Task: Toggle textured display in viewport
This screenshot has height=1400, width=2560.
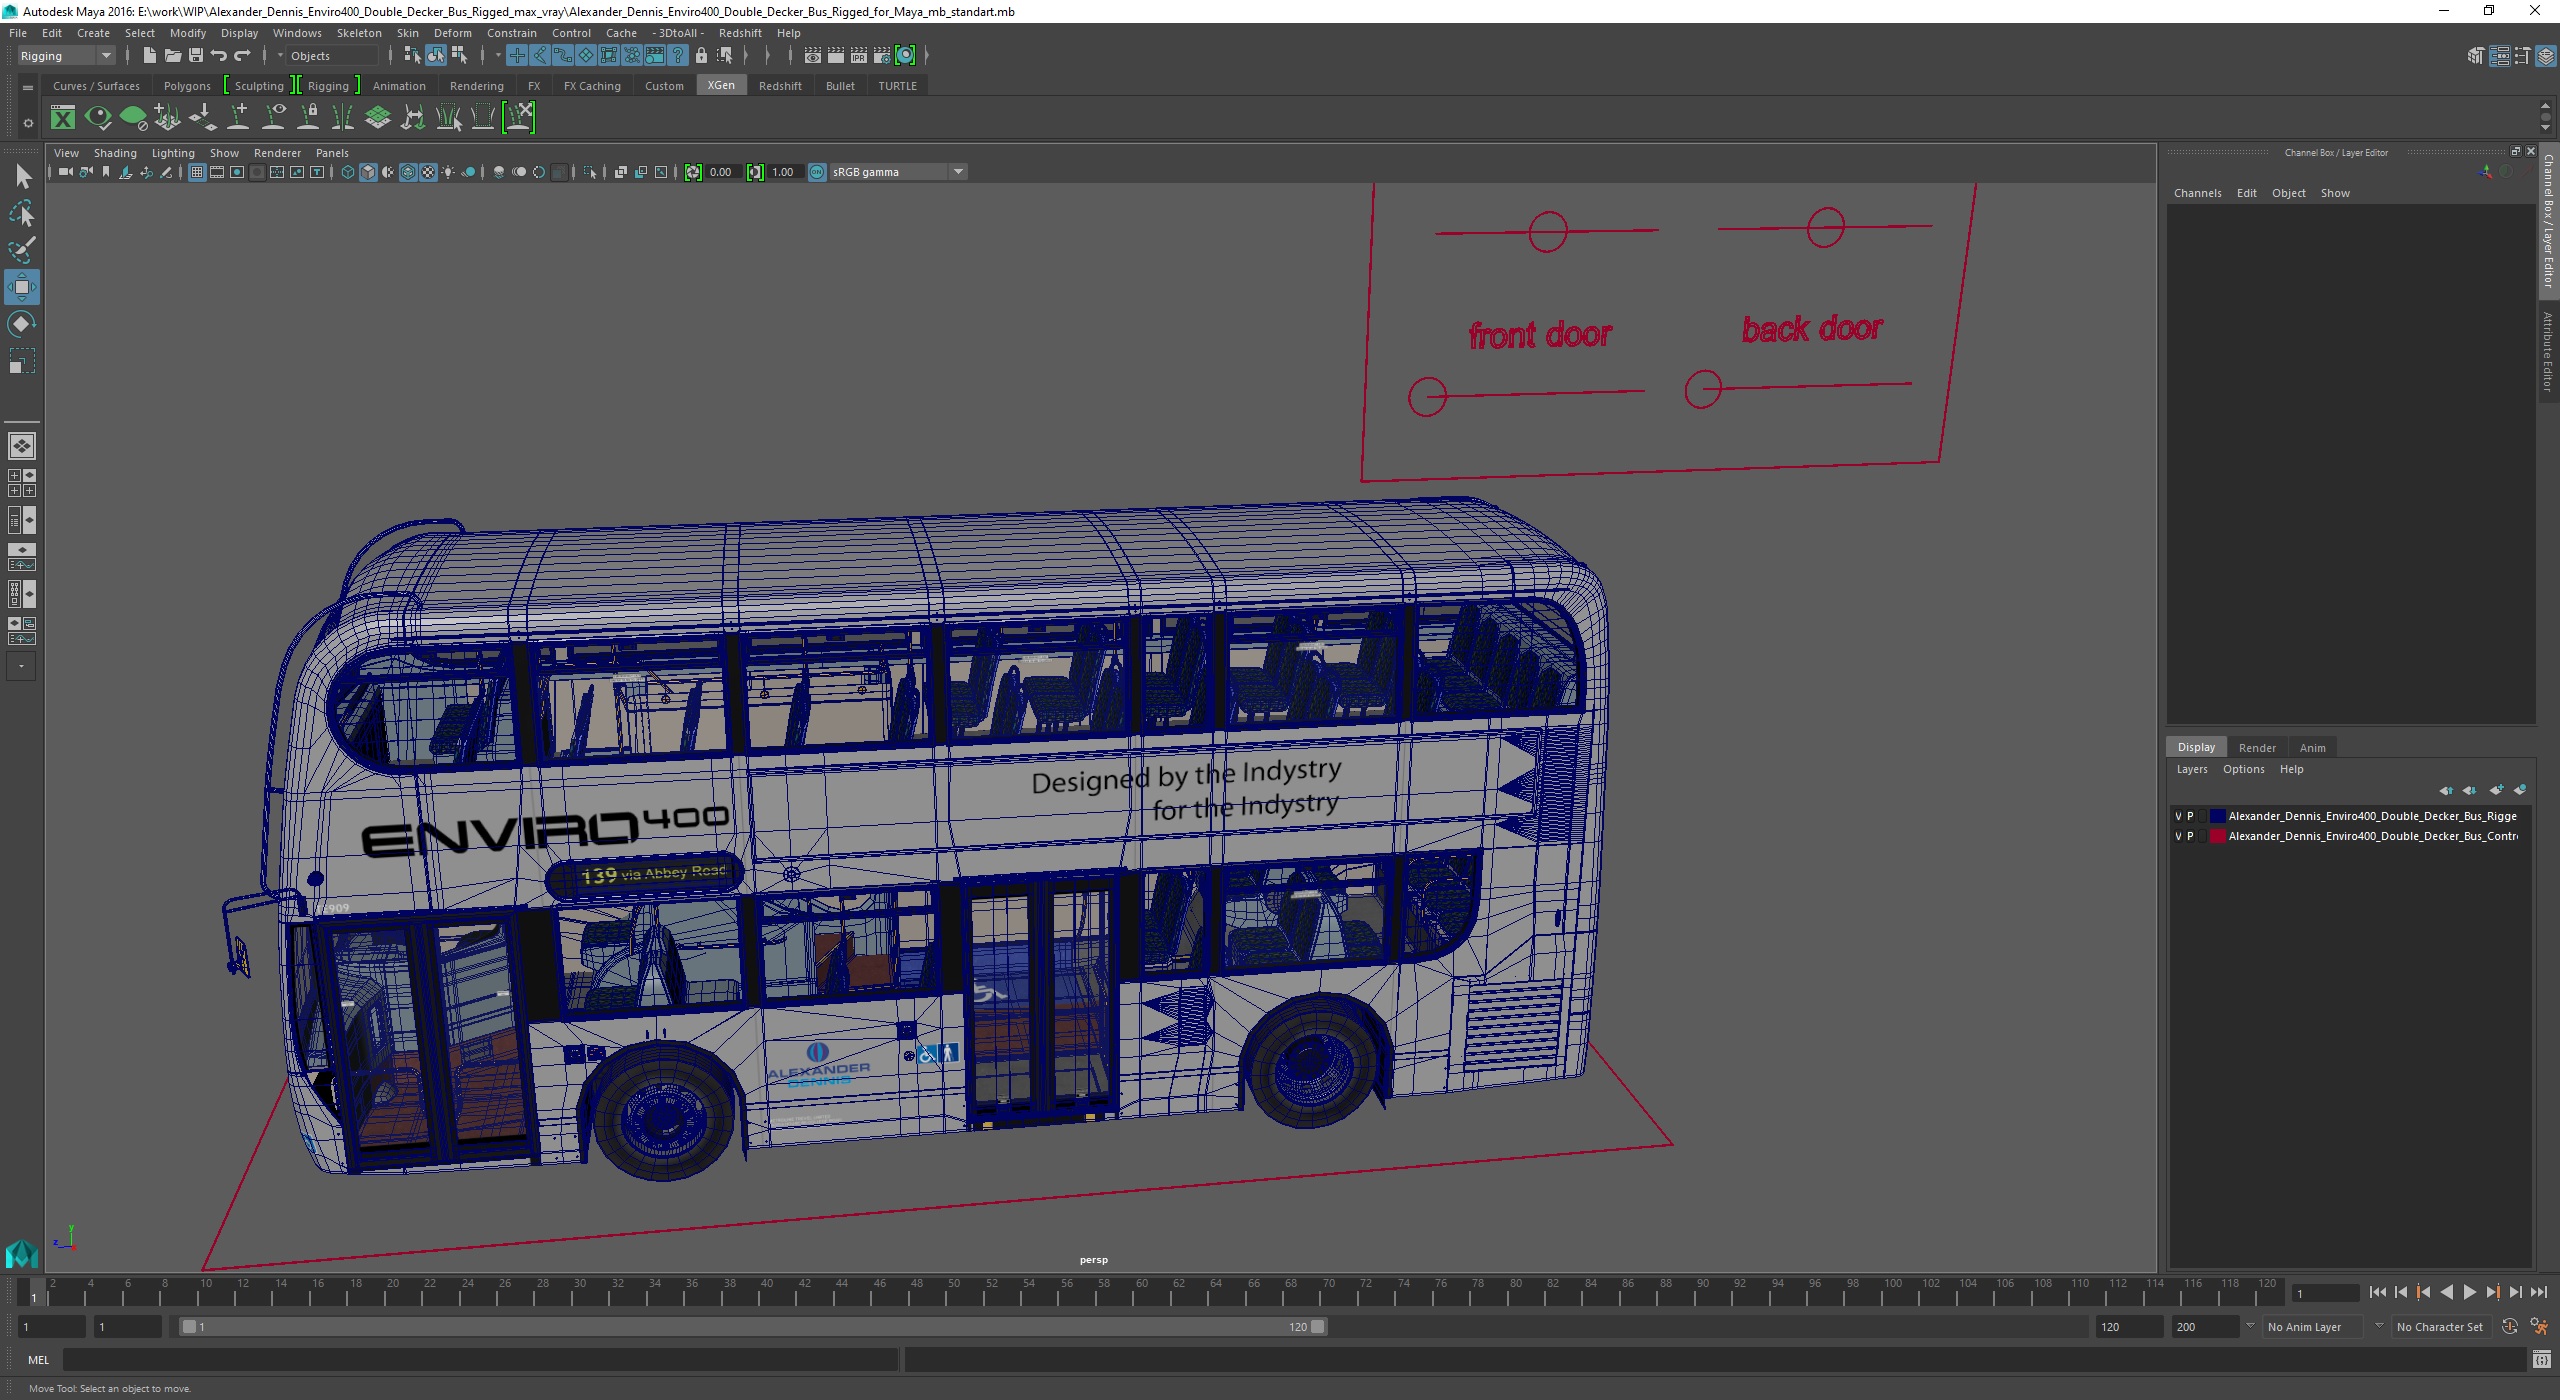Action: click(x=428, y=173)
